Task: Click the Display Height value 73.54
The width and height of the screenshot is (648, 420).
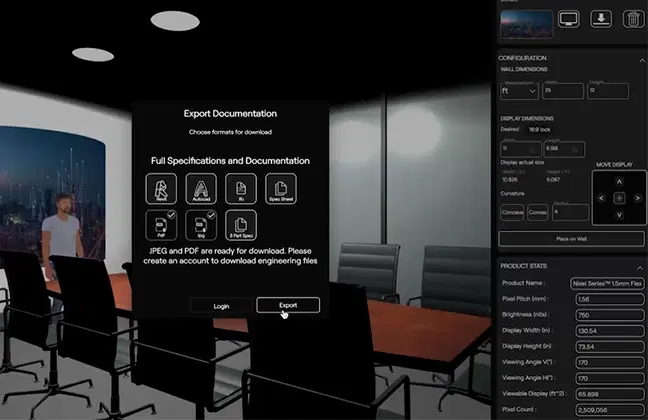Action: pyautogui.click(x=610, y=346)
